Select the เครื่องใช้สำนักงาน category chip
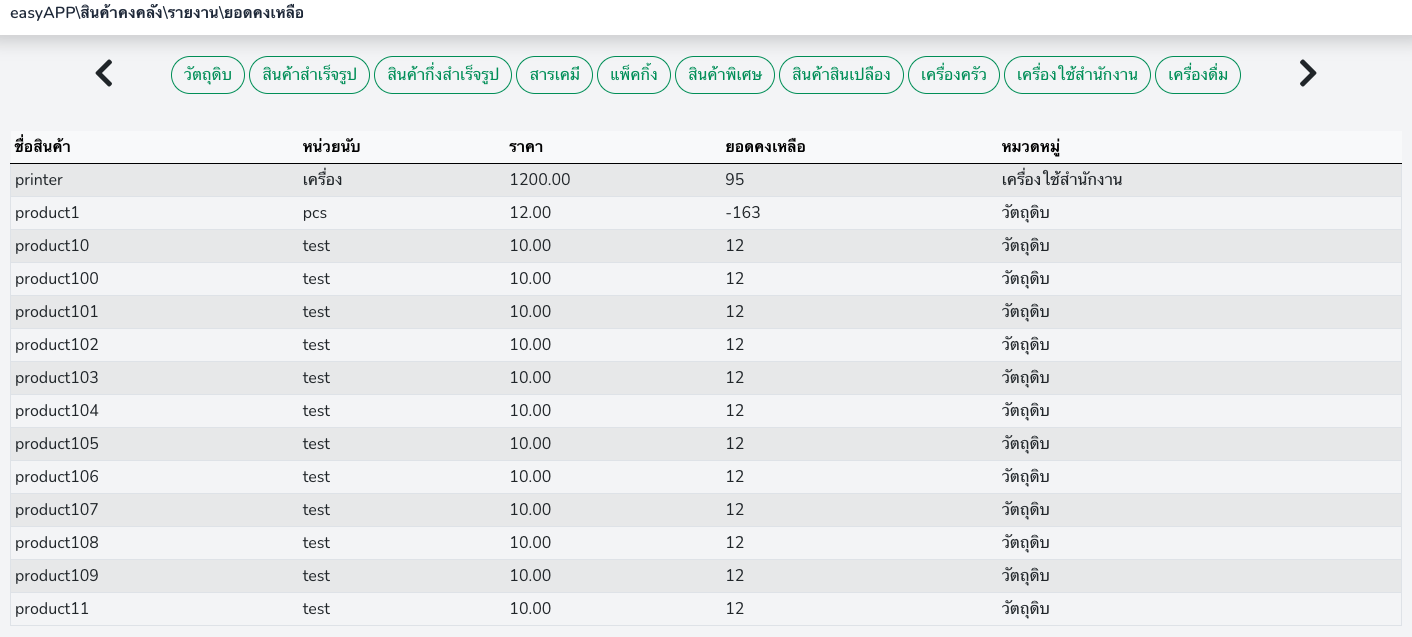The height and width of the screenshot is (637, 1412). 1077,75
